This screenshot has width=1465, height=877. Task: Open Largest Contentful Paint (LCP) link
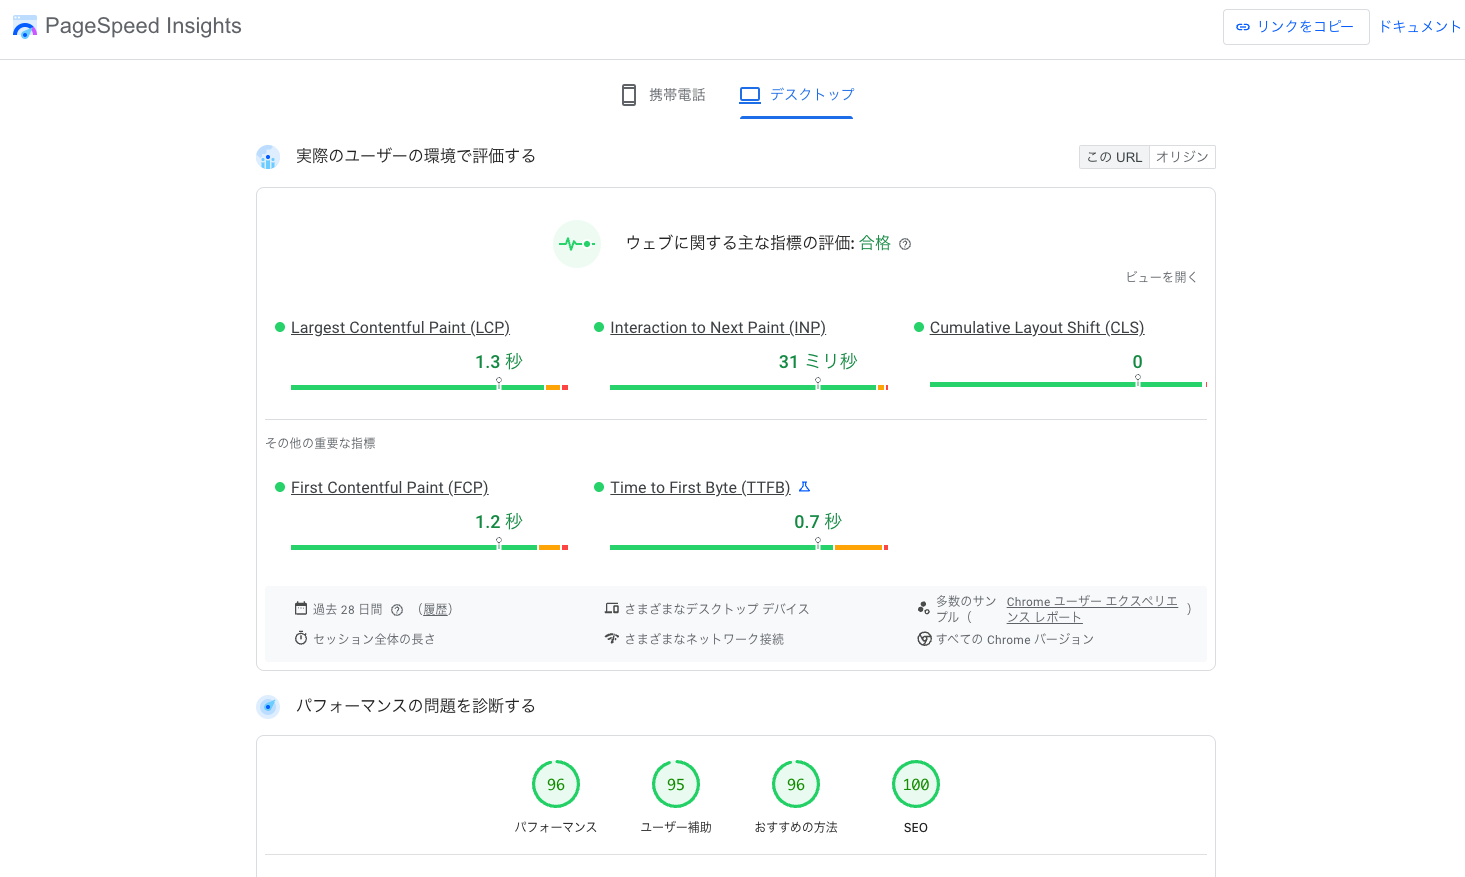pyautogui.click(x=400, y=328)
